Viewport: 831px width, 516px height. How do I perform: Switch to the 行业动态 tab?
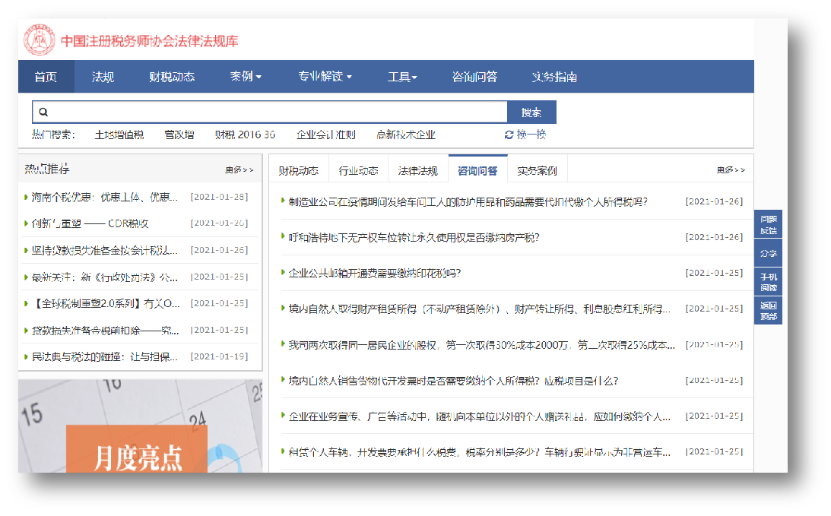coord(358,171)
